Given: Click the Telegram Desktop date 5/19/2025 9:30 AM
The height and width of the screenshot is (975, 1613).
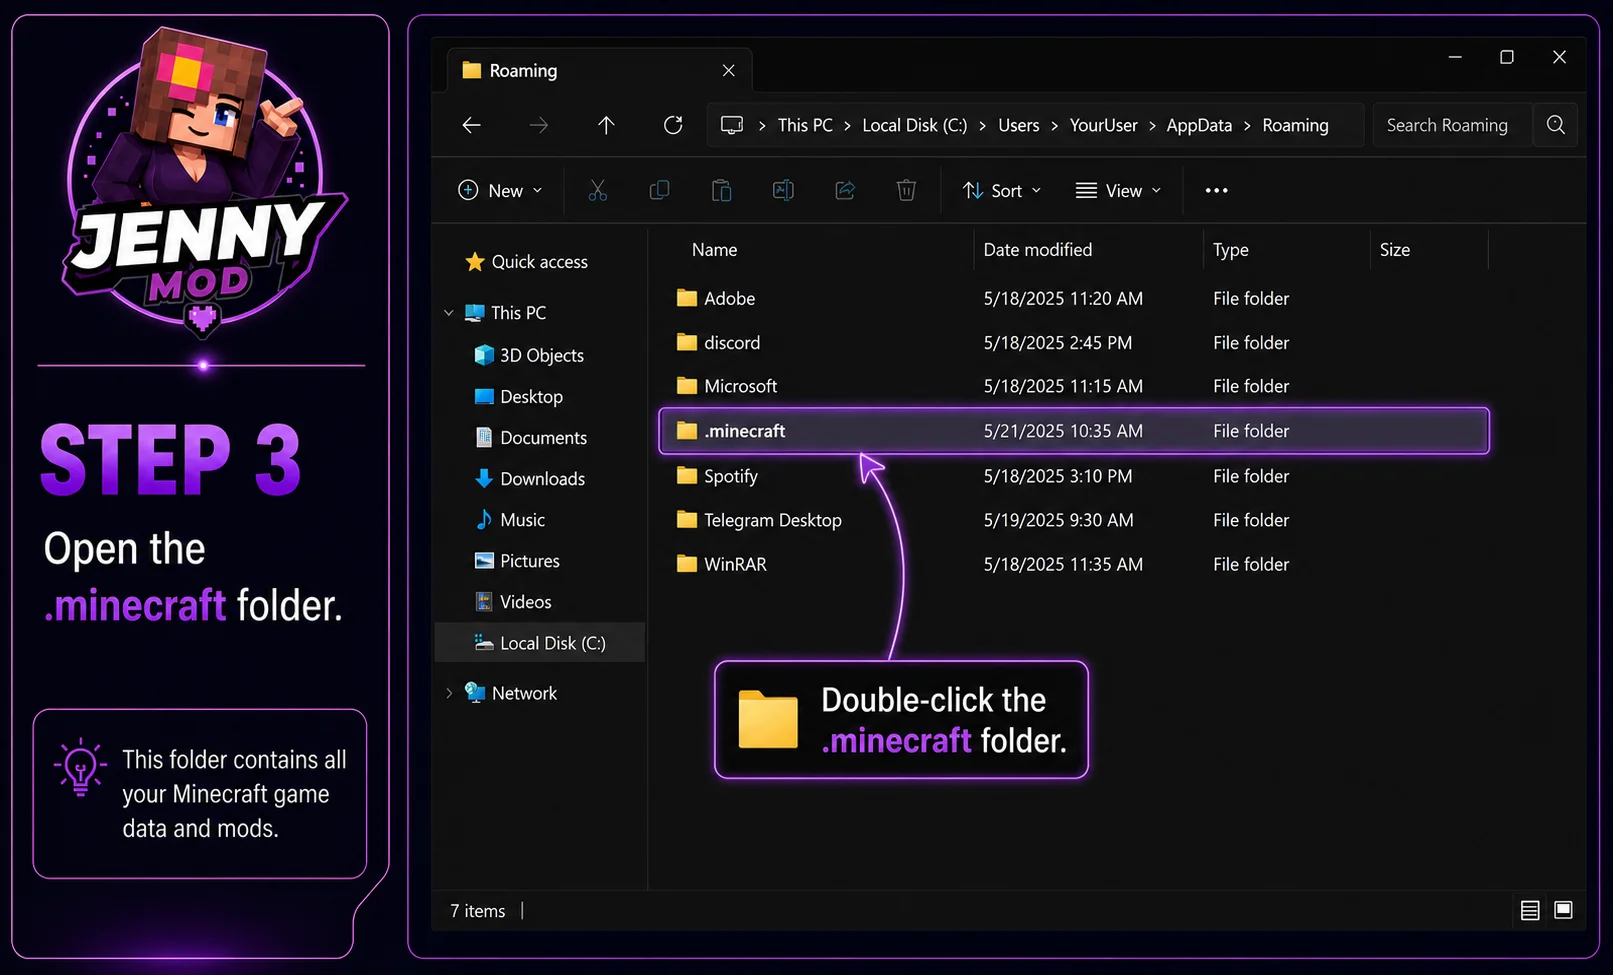Looking at the screenshot, I should [x=1059, y=520].
